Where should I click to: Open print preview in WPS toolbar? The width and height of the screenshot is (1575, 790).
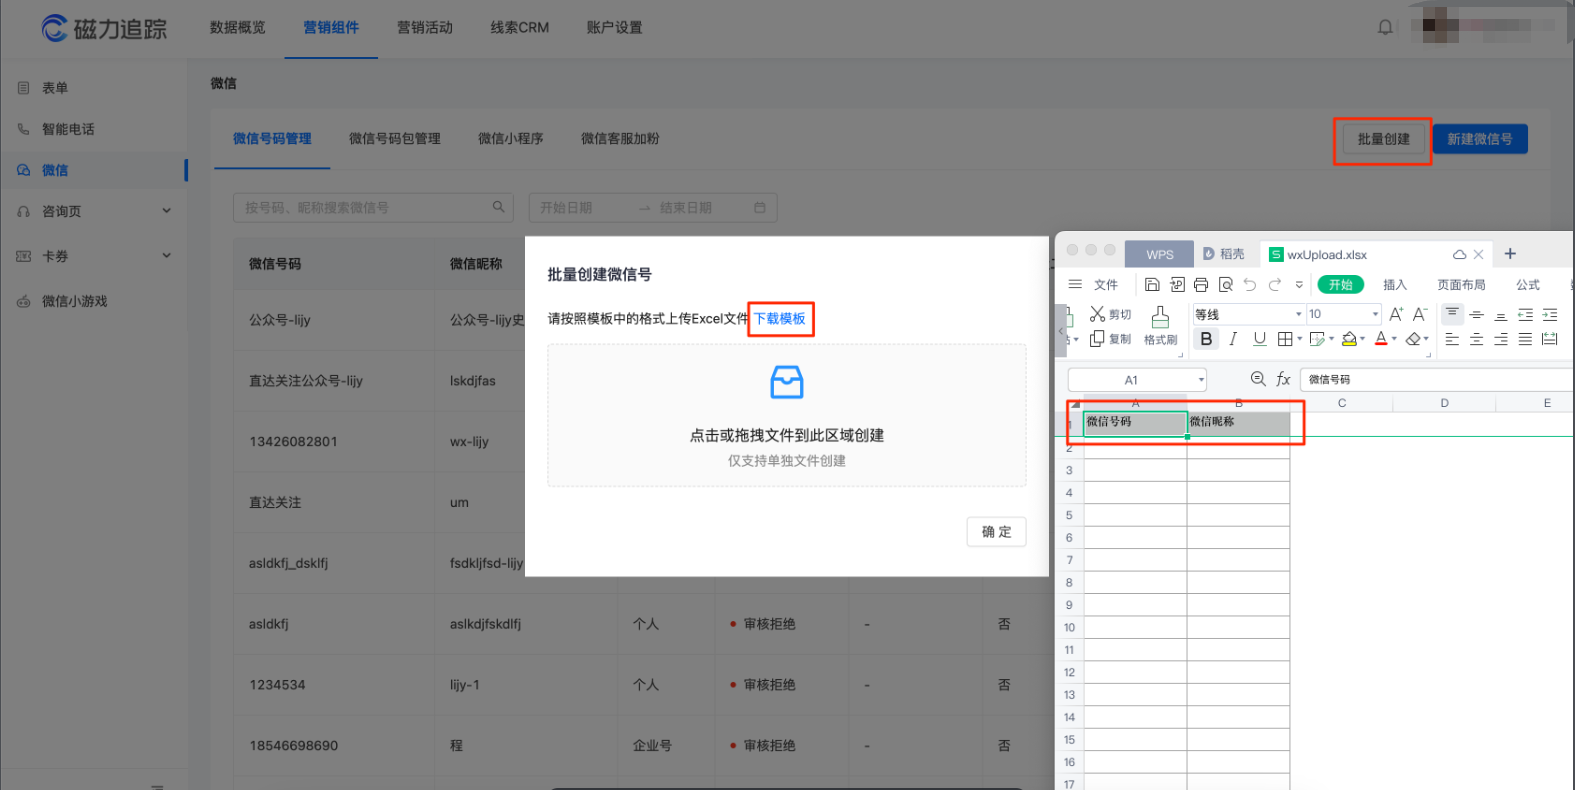click(x=1226, y=285)
